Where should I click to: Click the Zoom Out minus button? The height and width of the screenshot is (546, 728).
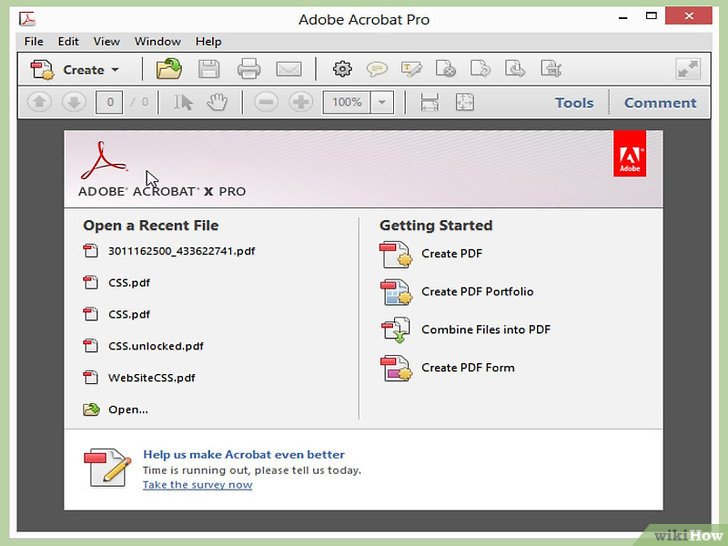click(x=266, y=102)
